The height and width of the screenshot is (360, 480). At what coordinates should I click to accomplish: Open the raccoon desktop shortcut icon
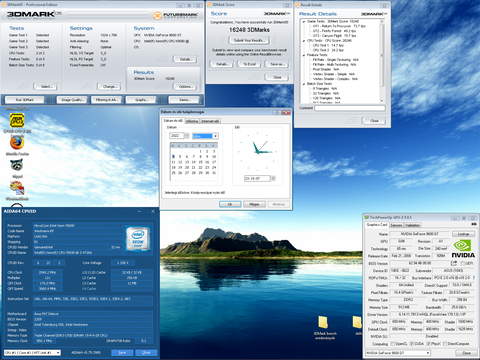[x=17, y=165]
